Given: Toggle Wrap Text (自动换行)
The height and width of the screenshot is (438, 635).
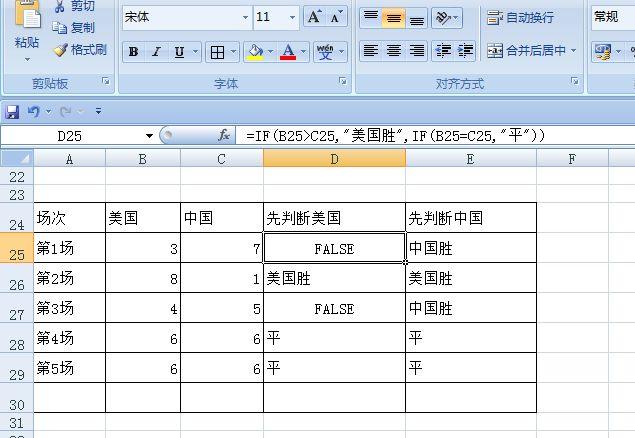Looking at the screenshot, I should coord(520,17).
